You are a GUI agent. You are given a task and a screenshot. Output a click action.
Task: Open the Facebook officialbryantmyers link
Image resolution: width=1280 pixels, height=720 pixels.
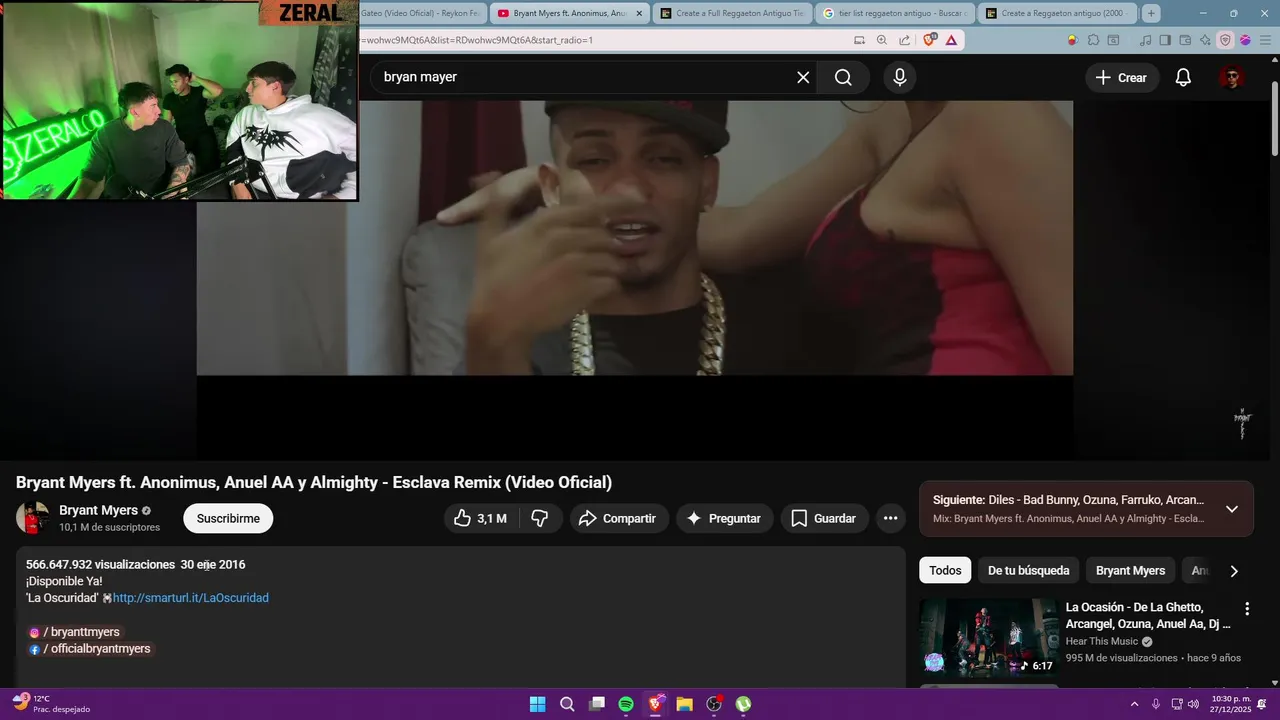90,649
